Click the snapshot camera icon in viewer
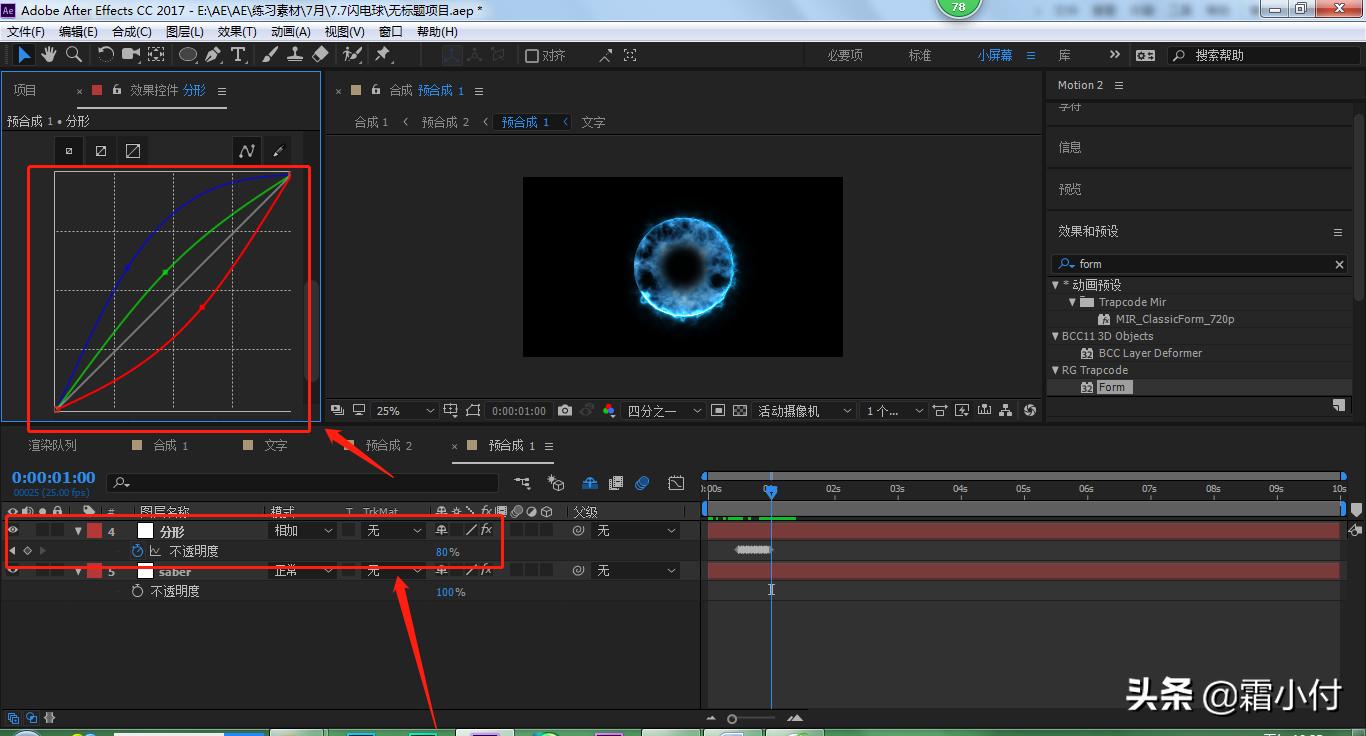 click(x=565, y=411)
